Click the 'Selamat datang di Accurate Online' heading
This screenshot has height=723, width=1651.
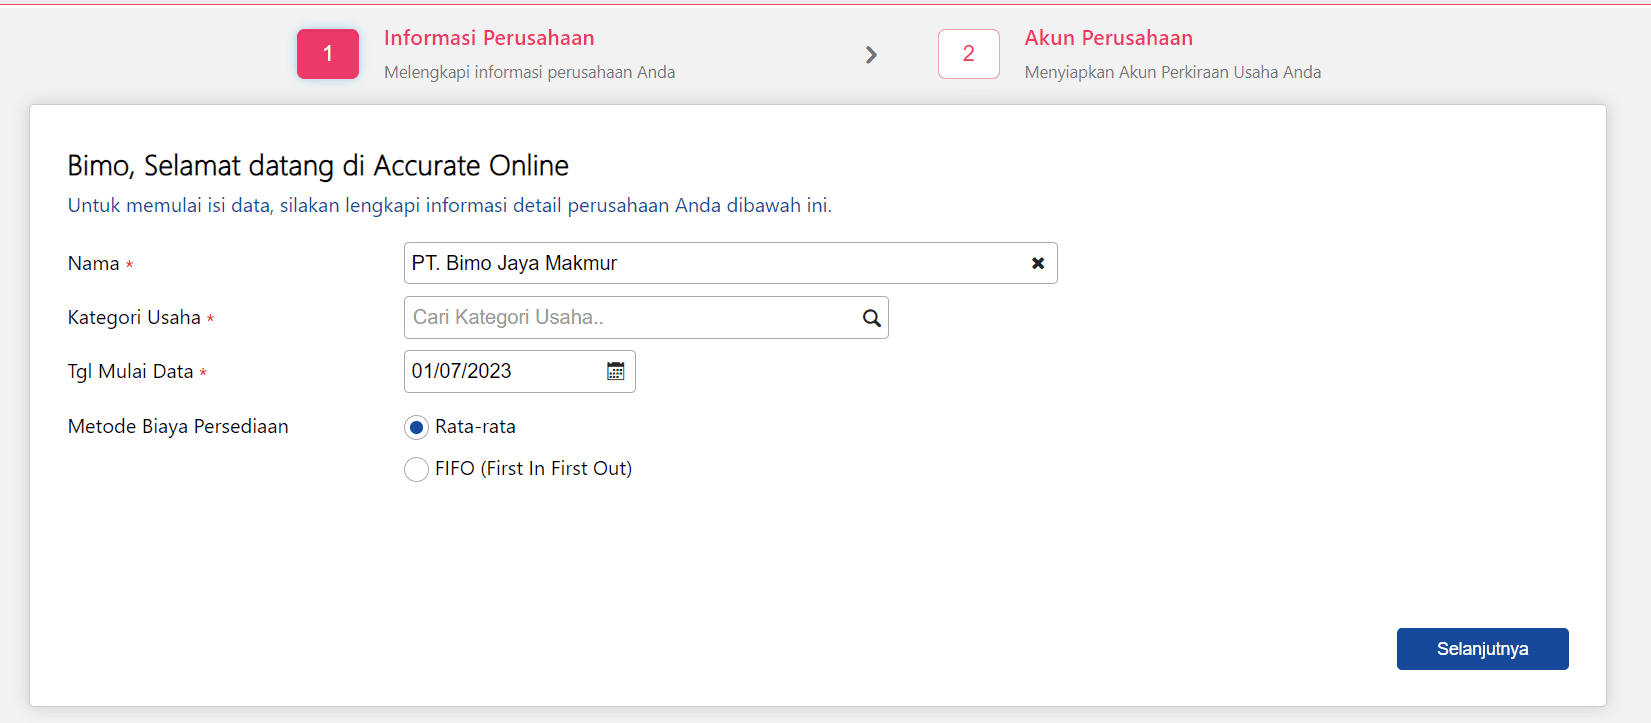318,165
